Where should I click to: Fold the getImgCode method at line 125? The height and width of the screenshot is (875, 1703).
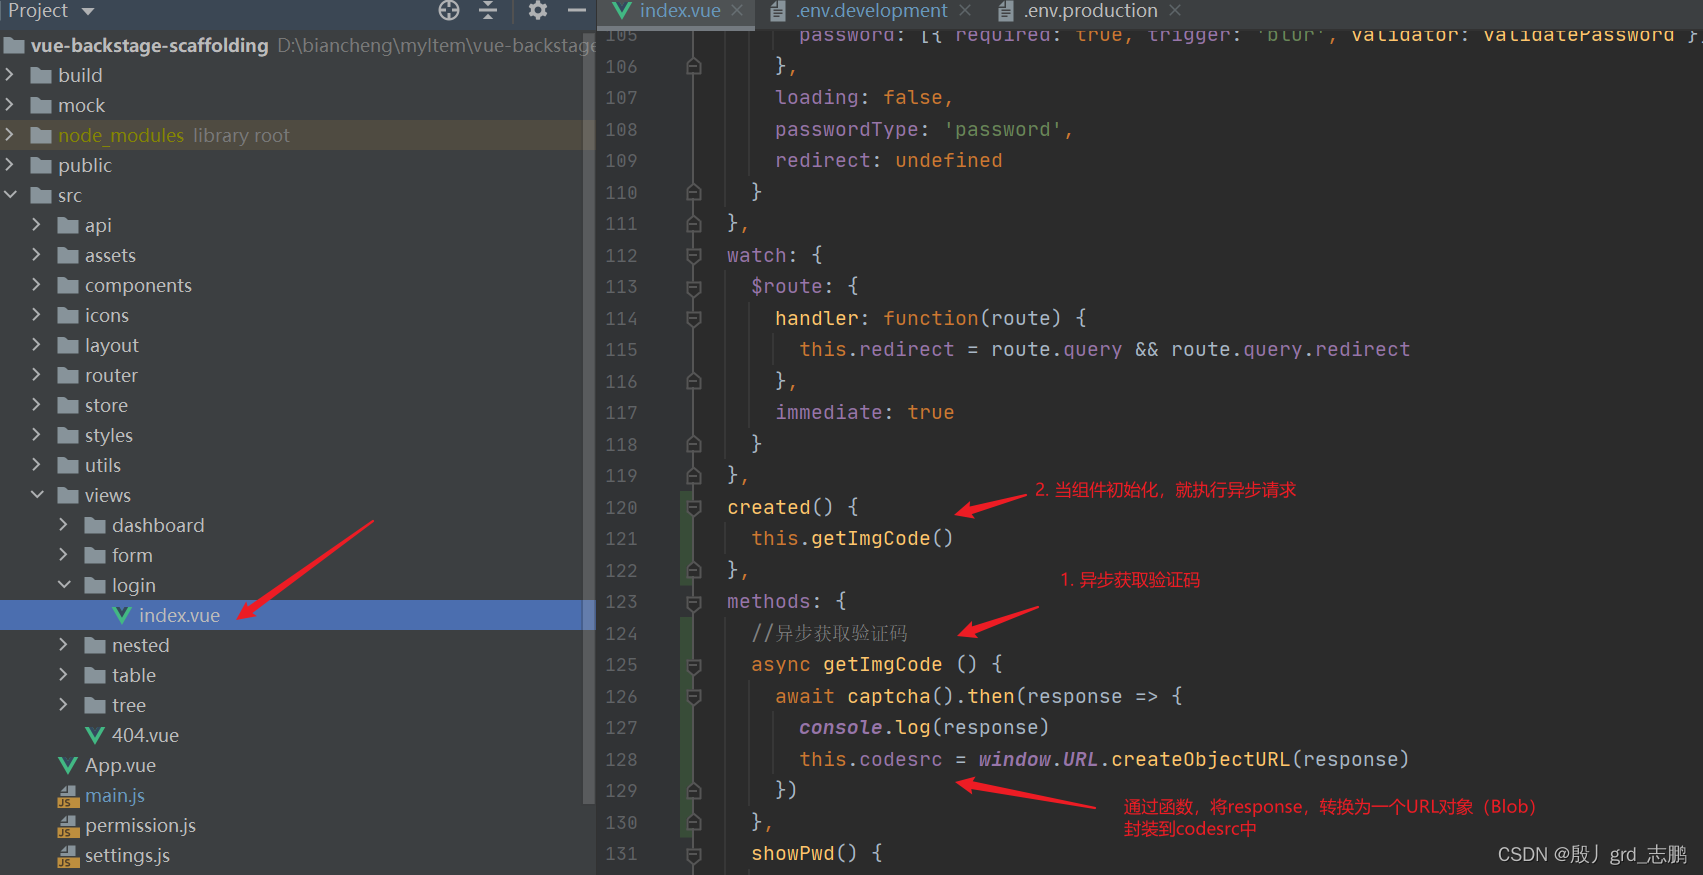coord(693,665)
